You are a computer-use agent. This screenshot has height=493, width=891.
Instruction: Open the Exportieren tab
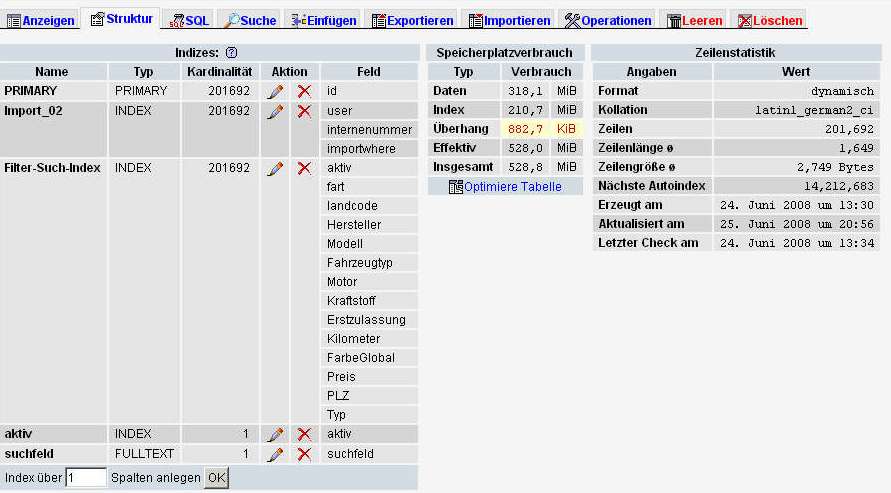[410, 20]
